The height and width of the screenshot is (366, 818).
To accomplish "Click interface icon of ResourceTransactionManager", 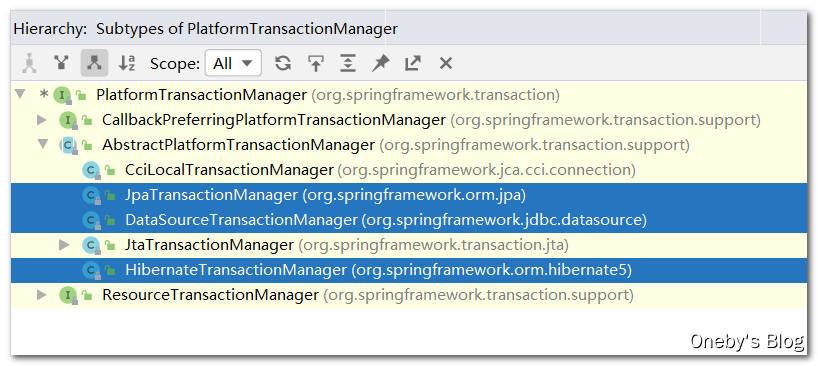I will [68, 295].
